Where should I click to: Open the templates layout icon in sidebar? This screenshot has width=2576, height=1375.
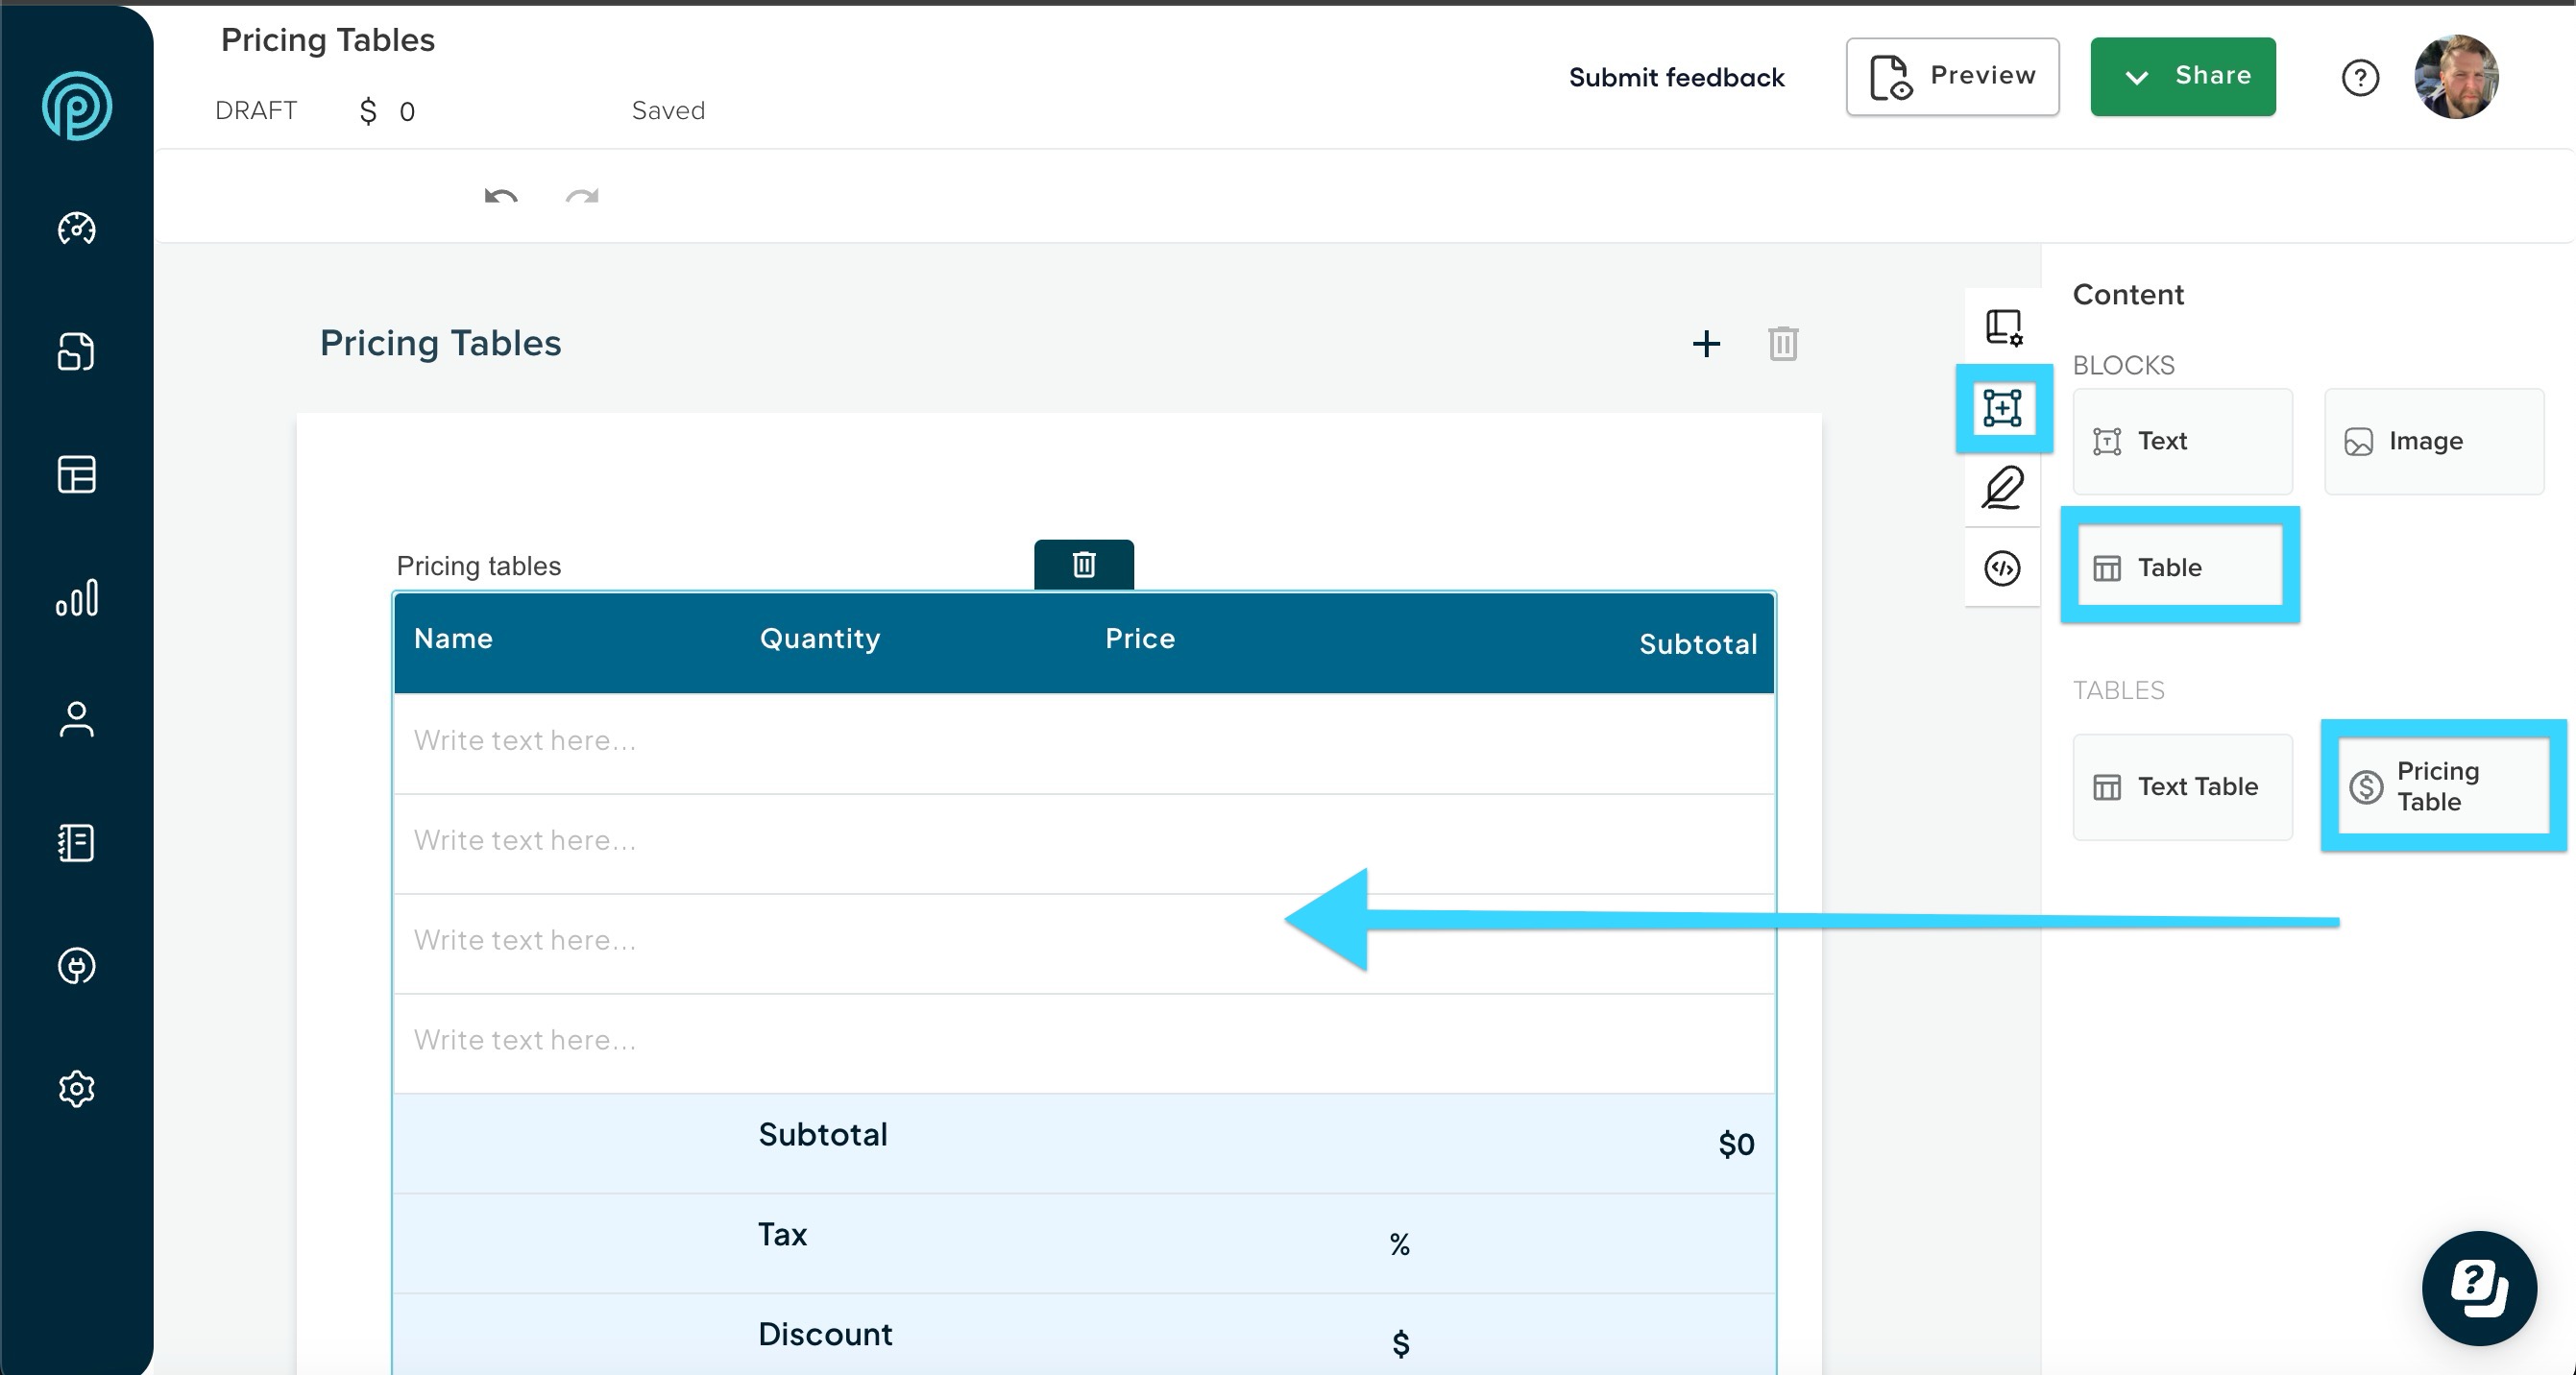pyautogui.click(x=77, y=474)
